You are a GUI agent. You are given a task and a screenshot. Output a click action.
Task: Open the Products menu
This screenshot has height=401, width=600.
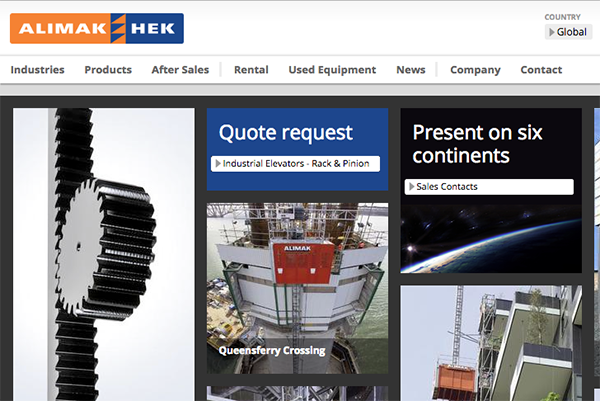(x=108, y=70)
